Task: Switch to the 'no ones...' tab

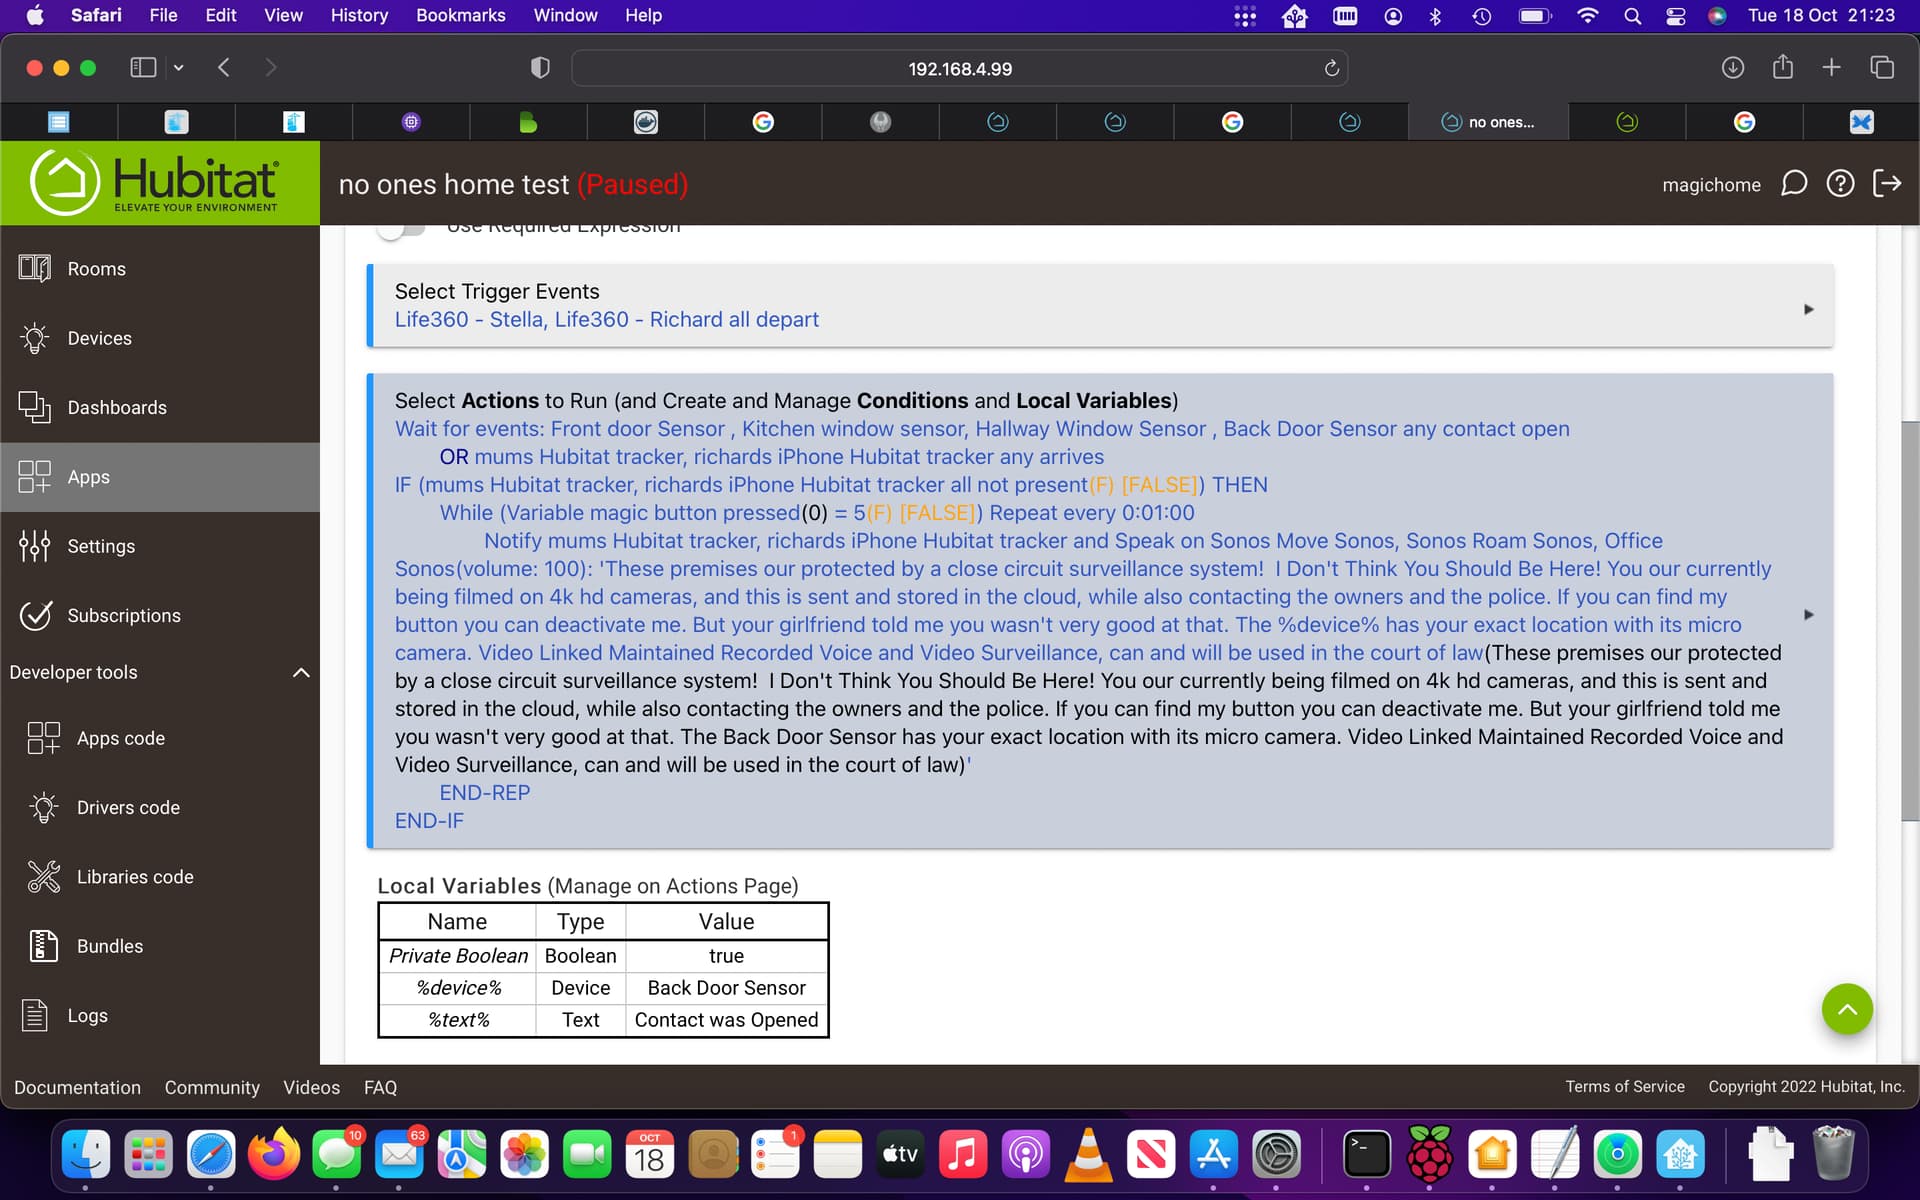Action: coord(1488,122)
